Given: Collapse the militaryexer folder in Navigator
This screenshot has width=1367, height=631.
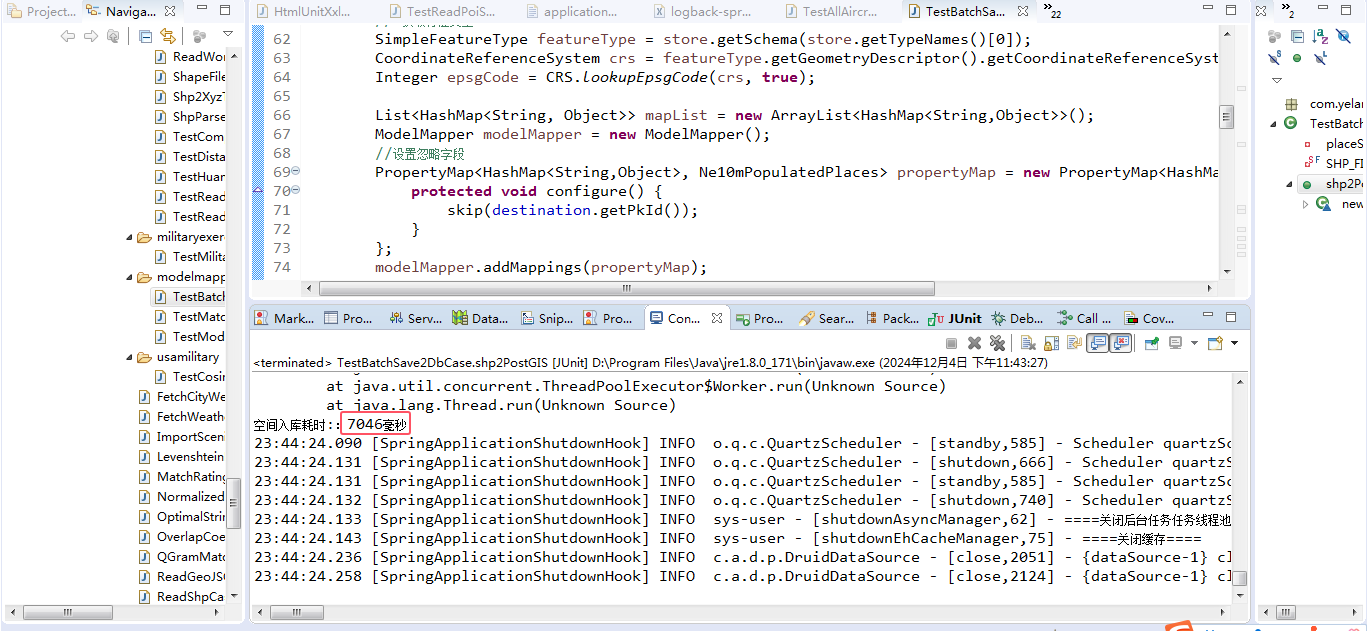Looking at the screenshot, I should click(x=130, y=237).
